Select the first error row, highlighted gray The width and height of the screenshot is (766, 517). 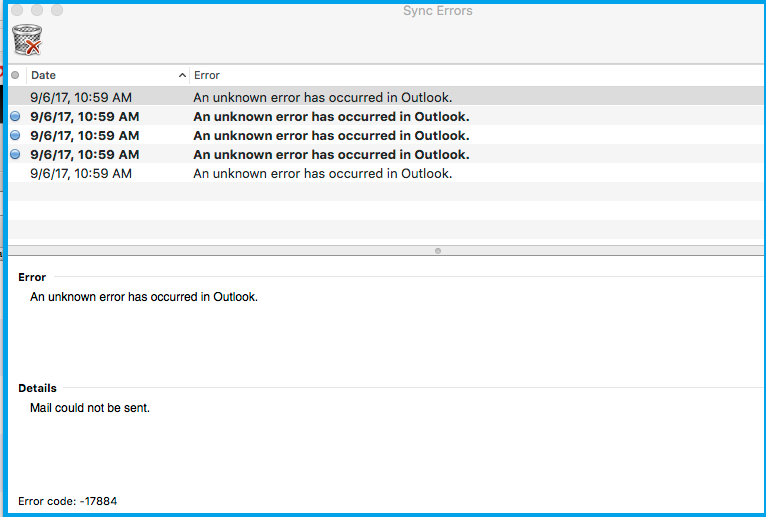pyautogui.click(x=386, y=97)
